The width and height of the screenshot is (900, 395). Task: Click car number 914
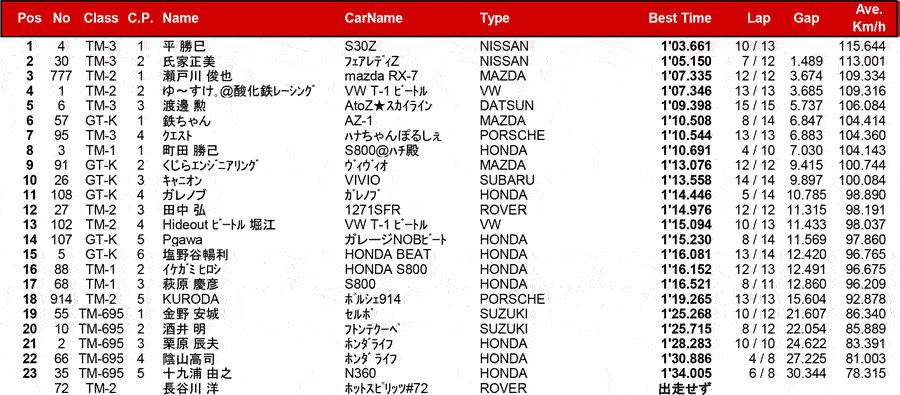tap(61, 299)
